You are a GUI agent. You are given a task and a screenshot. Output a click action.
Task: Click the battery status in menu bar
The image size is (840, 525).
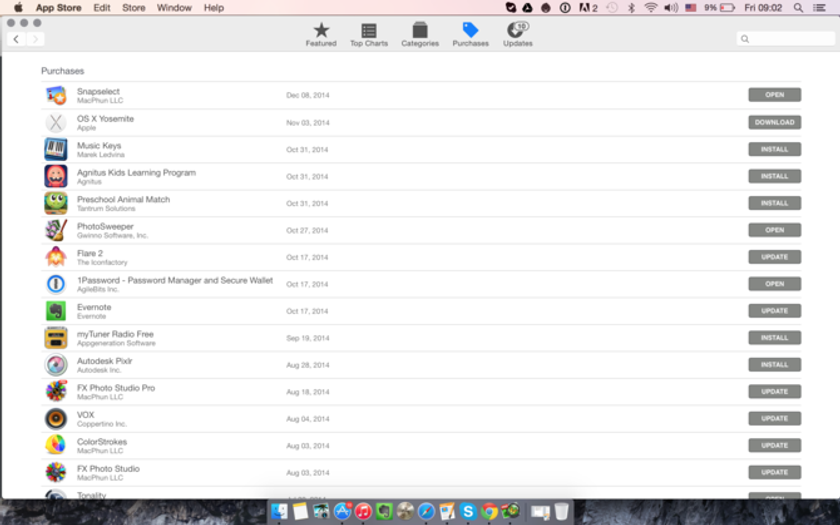tap(719, 8)
